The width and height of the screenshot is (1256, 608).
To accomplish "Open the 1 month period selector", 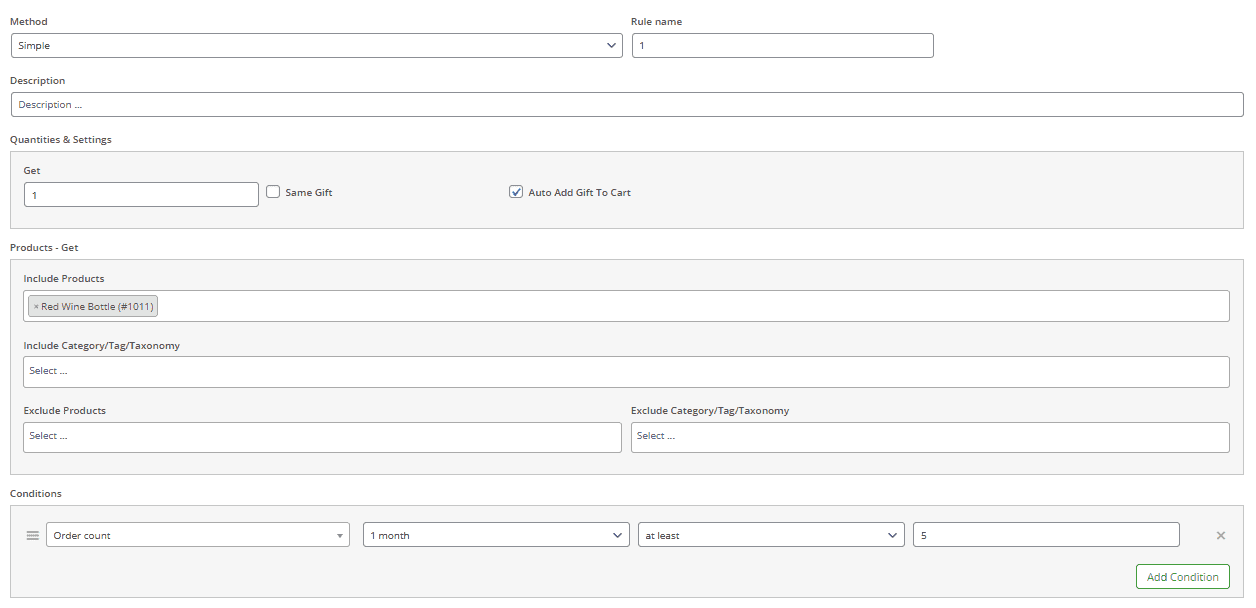I will pos(496,534).
